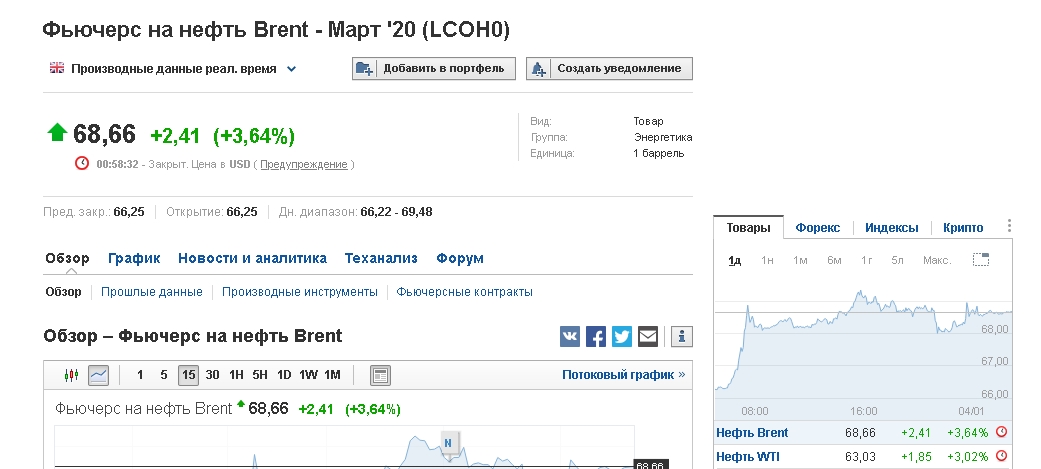This screenshot has width=1041, height=469.
Task: Click the UK flag icon
Action: 57,68
